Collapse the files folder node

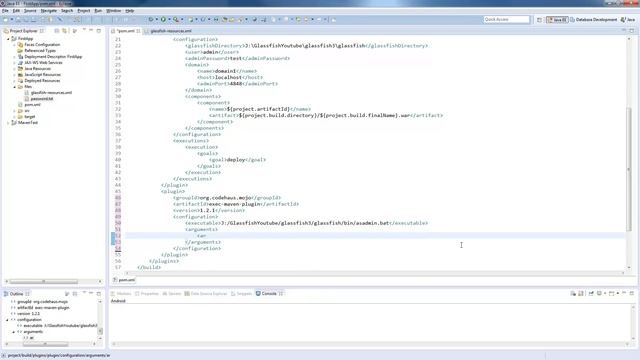click(x=15, y=87)
